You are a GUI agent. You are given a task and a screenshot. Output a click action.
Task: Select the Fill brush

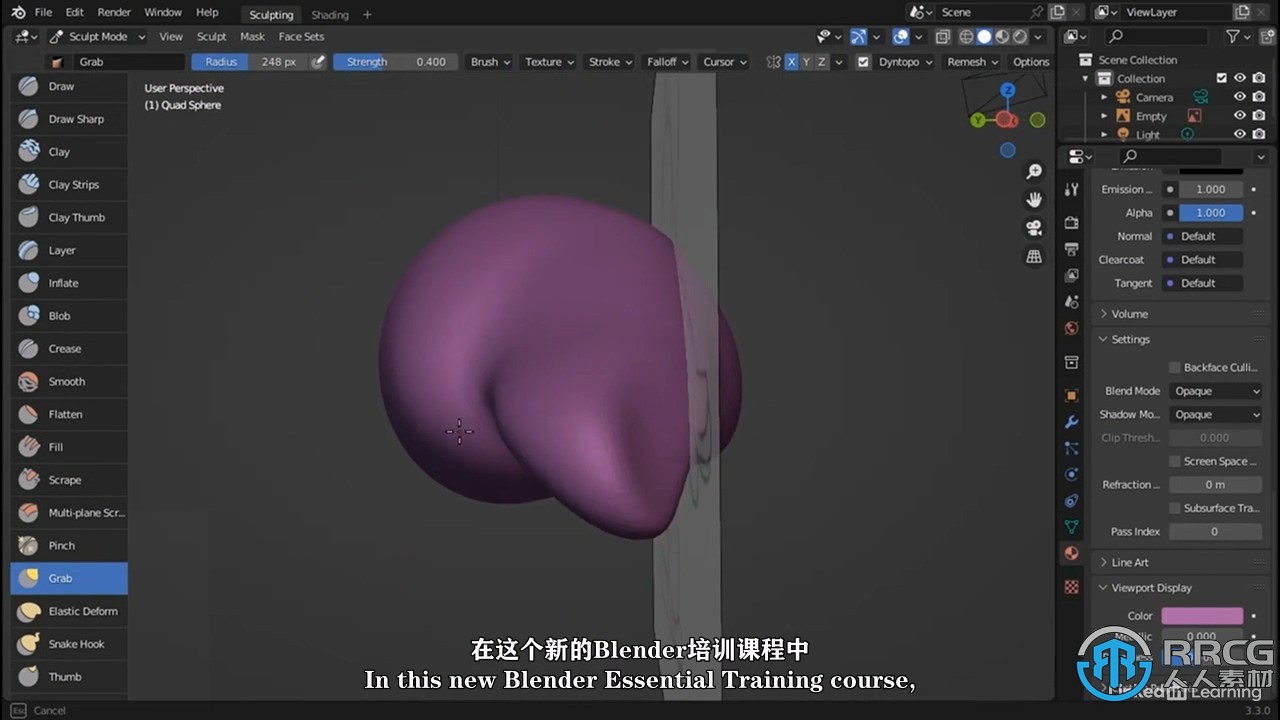(69, 447)
